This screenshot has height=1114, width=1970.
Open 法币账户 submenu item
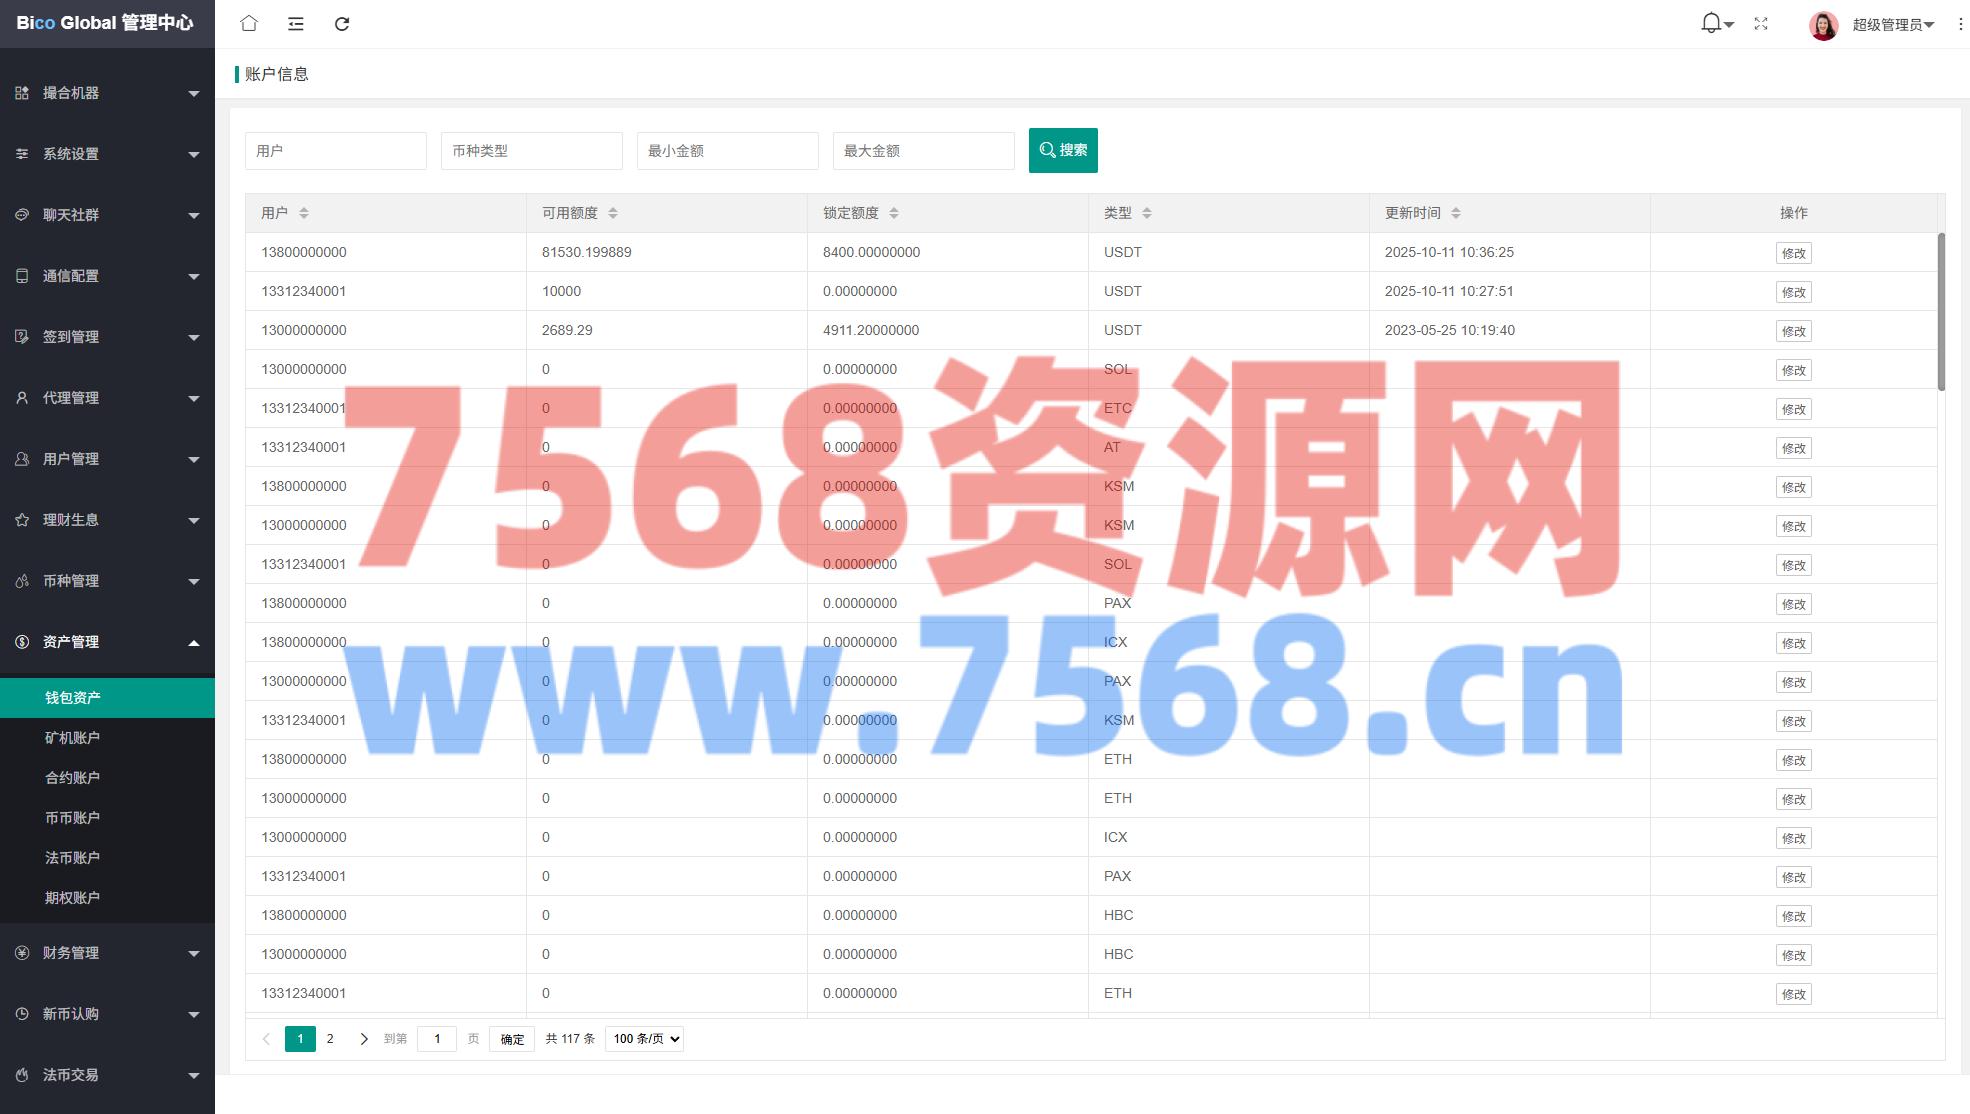72,858
